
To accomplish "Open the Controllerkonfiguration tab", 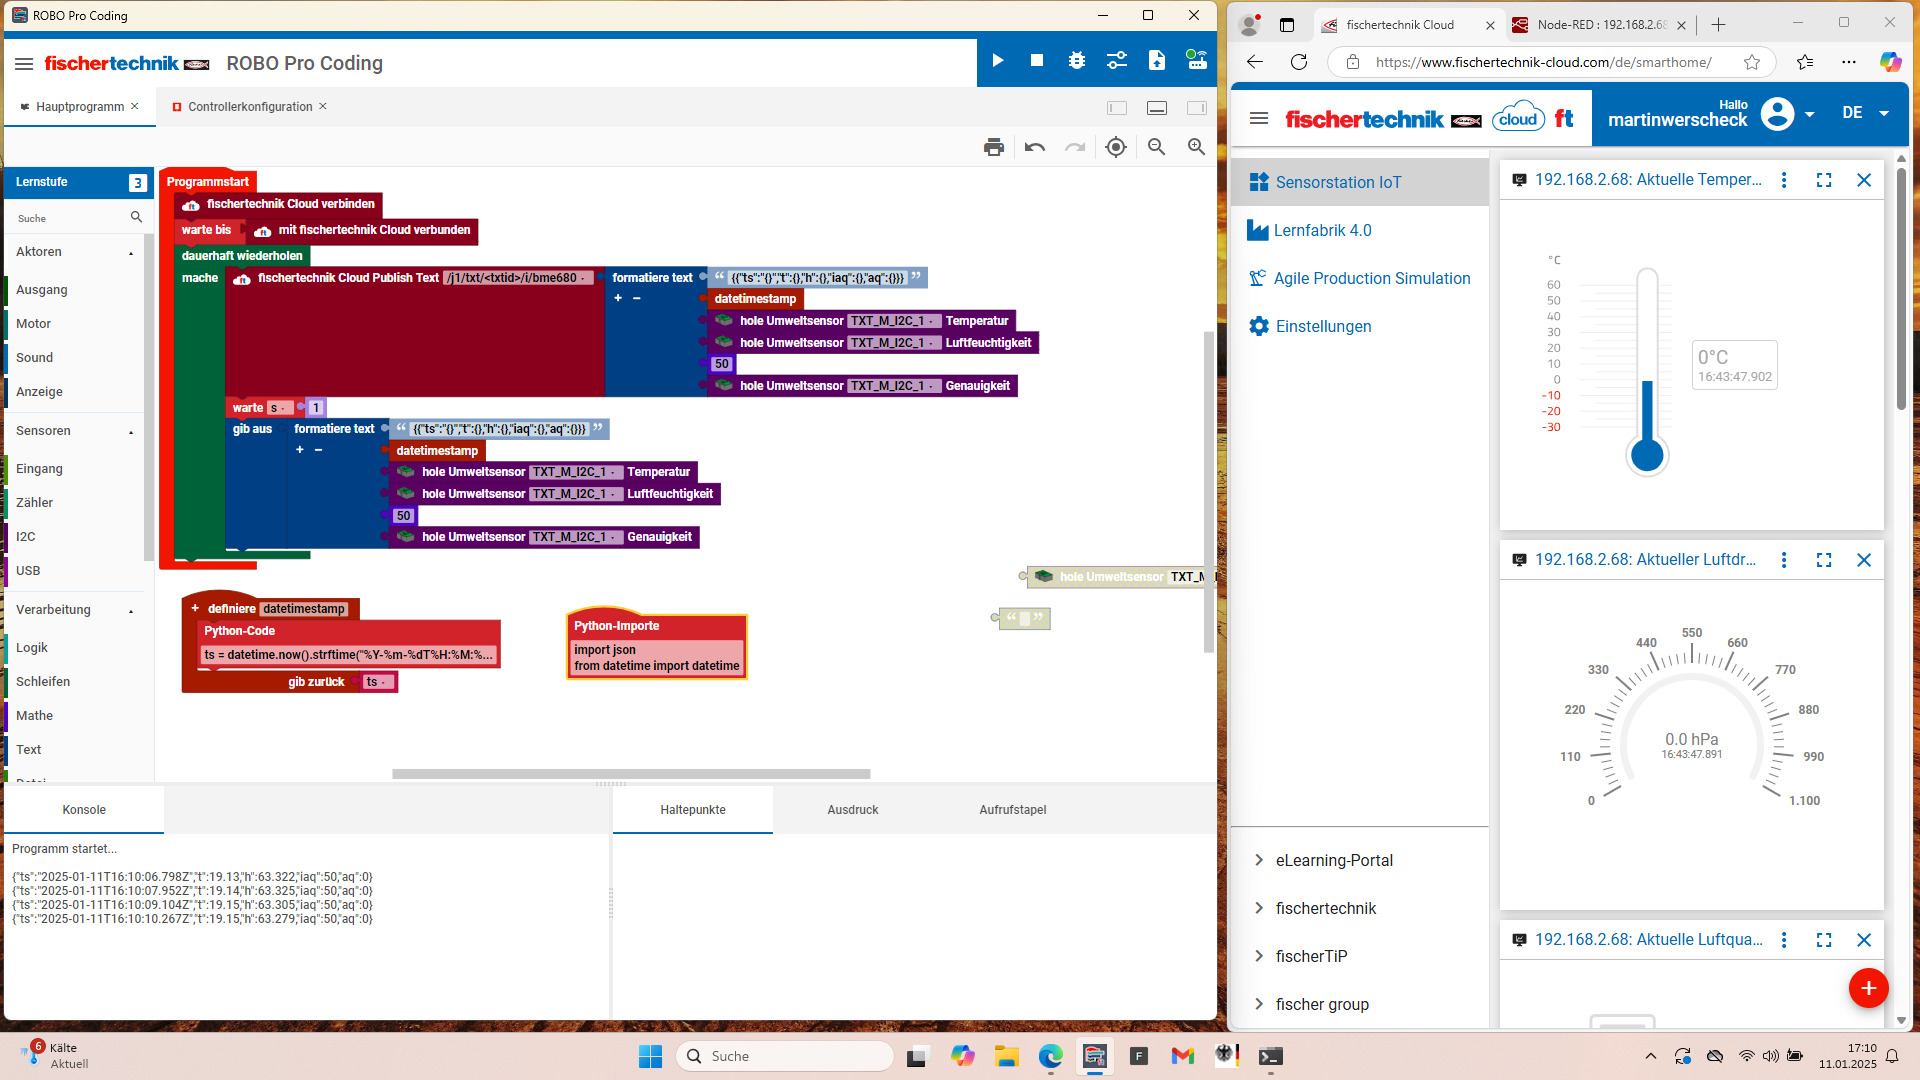I will [250, 107].
